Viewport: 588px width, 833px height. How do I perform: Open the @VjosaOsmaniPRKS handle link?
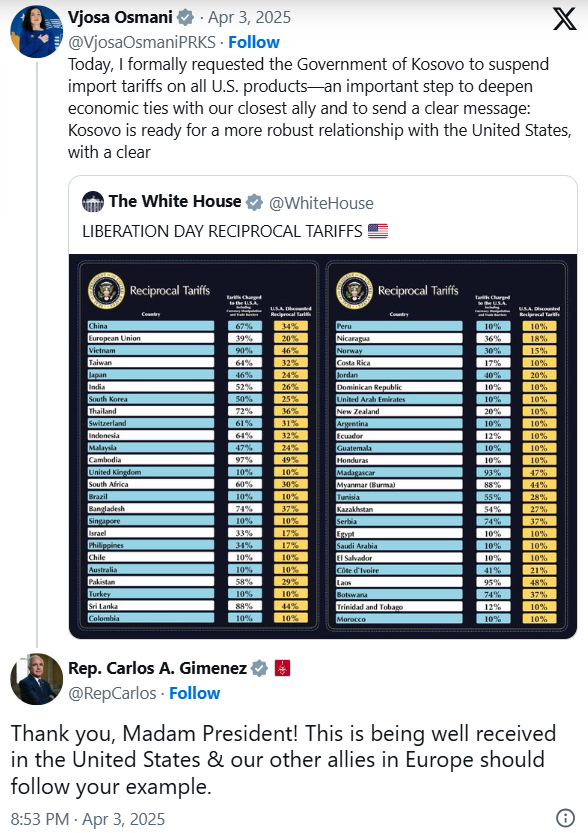[142, 42]
